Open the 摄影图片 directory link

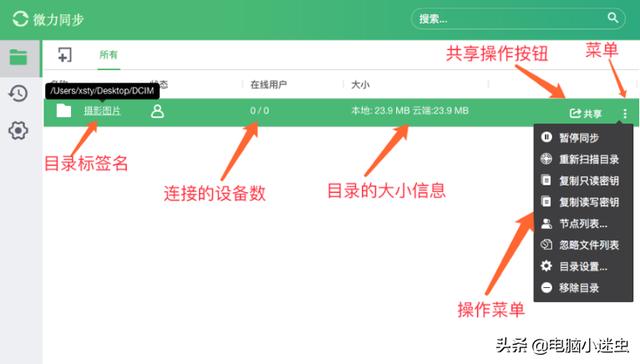[x=102, y=111]
